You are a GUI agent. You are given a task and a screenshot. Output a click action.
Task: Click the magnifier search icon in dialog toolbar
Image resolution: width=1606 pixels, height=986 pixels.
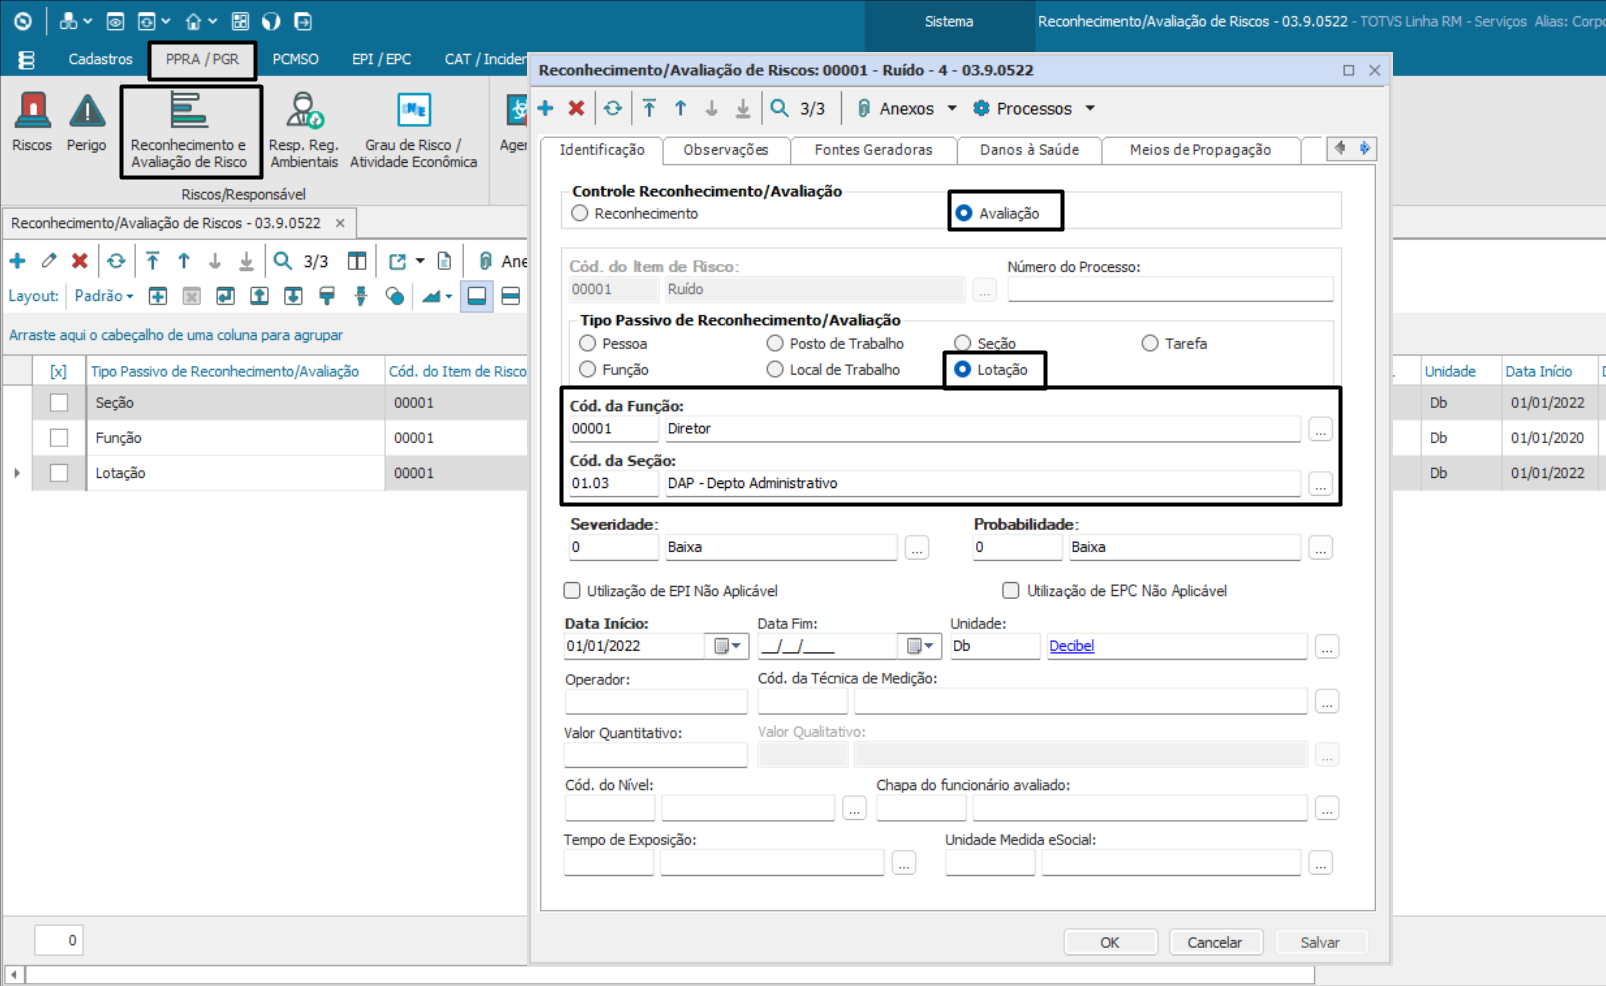[779, 108]
